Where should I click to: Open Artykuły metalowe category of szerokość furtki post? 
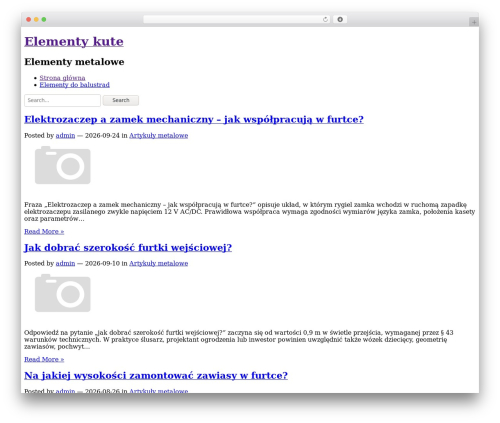pos(159,263)
